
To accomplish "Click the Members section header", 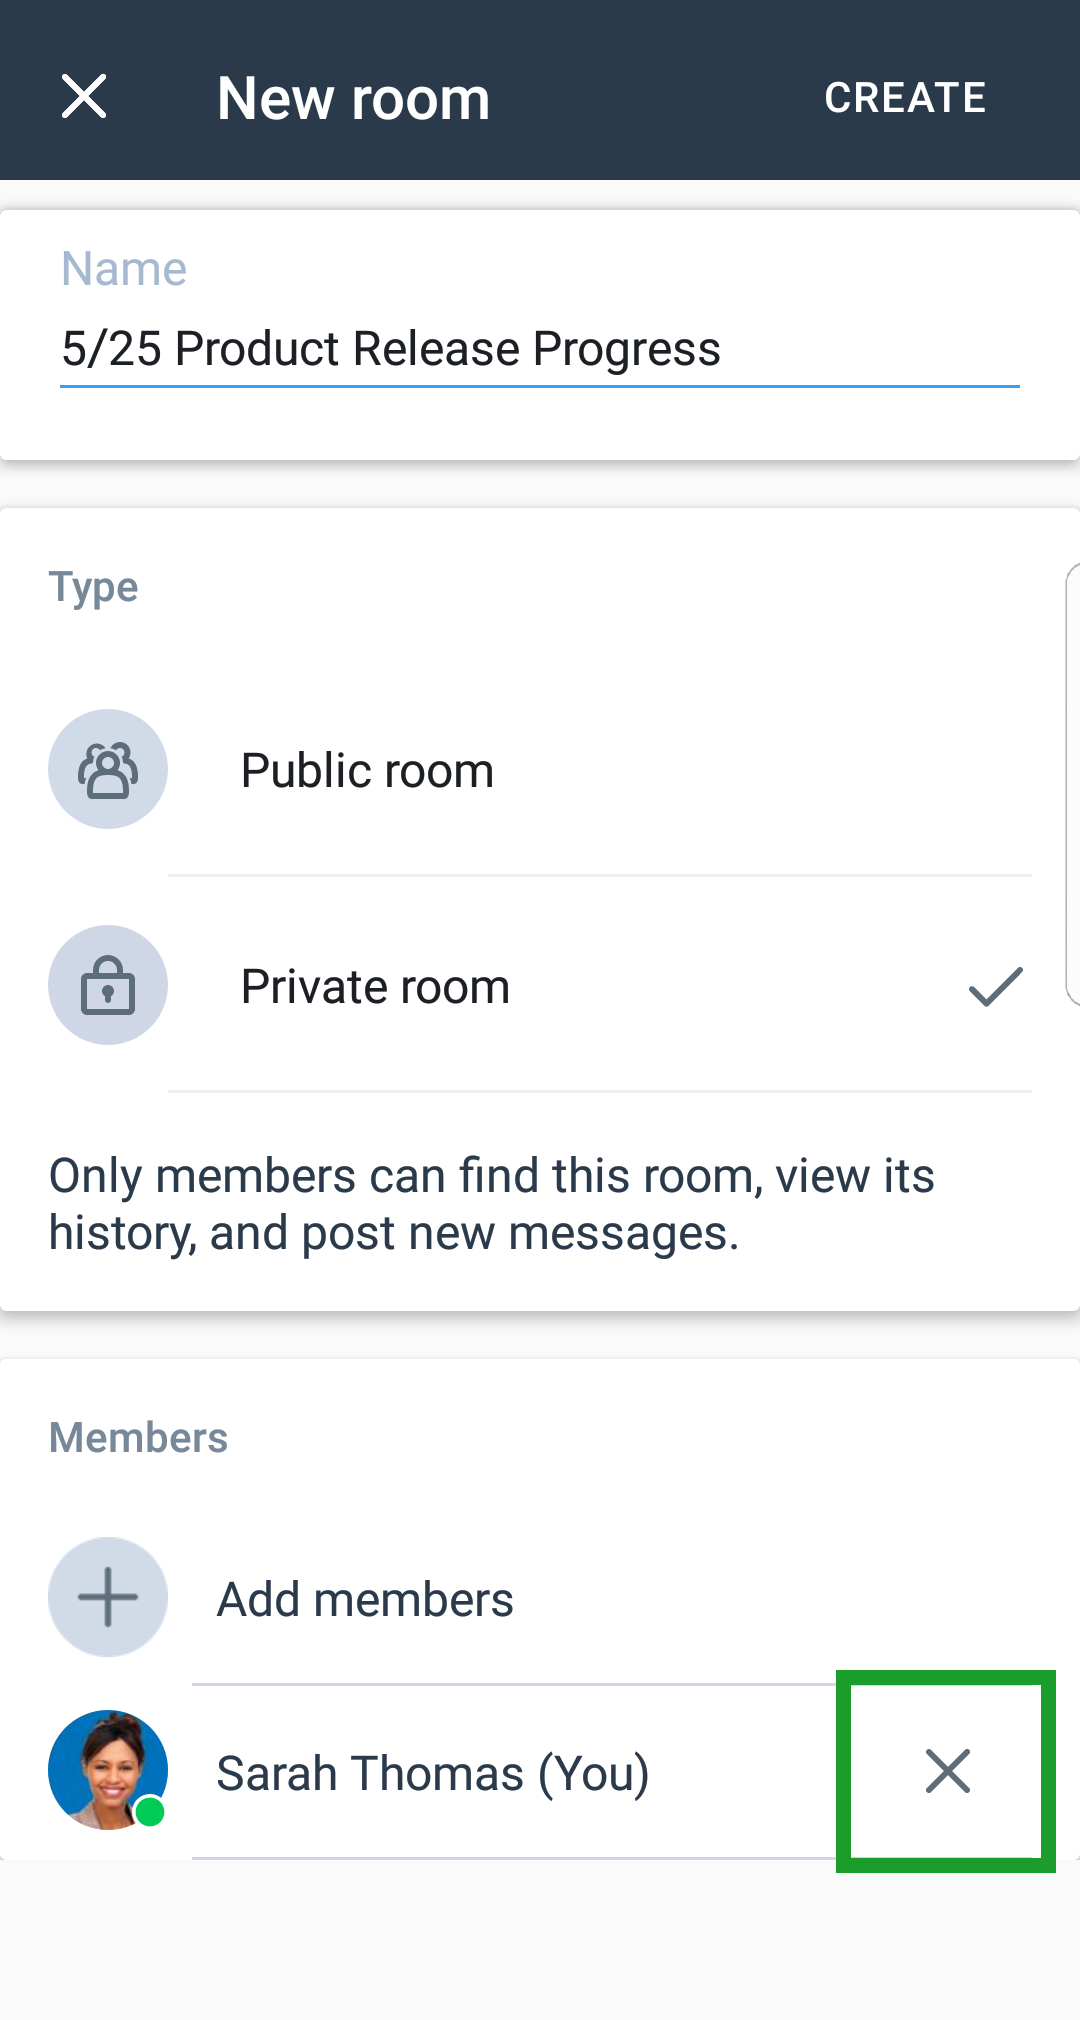I will [138, 1437].
